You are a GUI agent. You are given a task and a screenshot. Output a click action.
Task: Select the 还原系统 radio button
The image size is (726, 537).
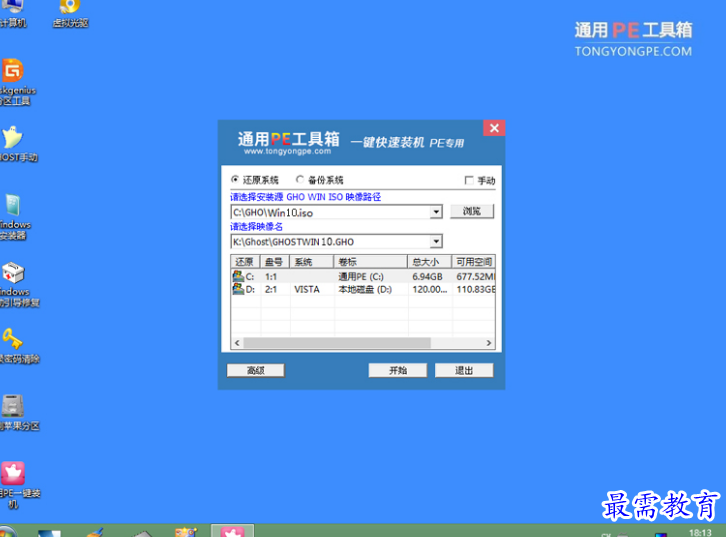coord(235,179)
